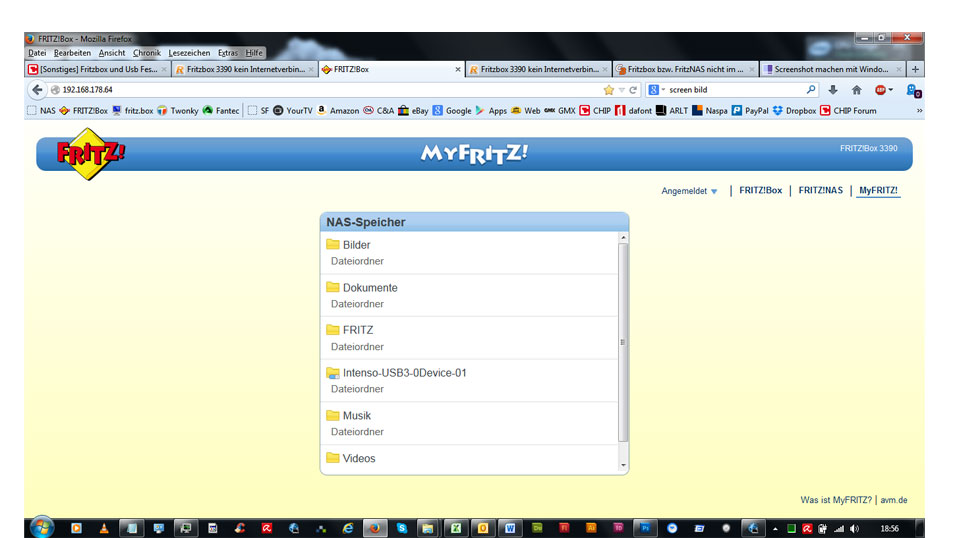Open the FRITZ!Box bookmark

pos(84,111)
